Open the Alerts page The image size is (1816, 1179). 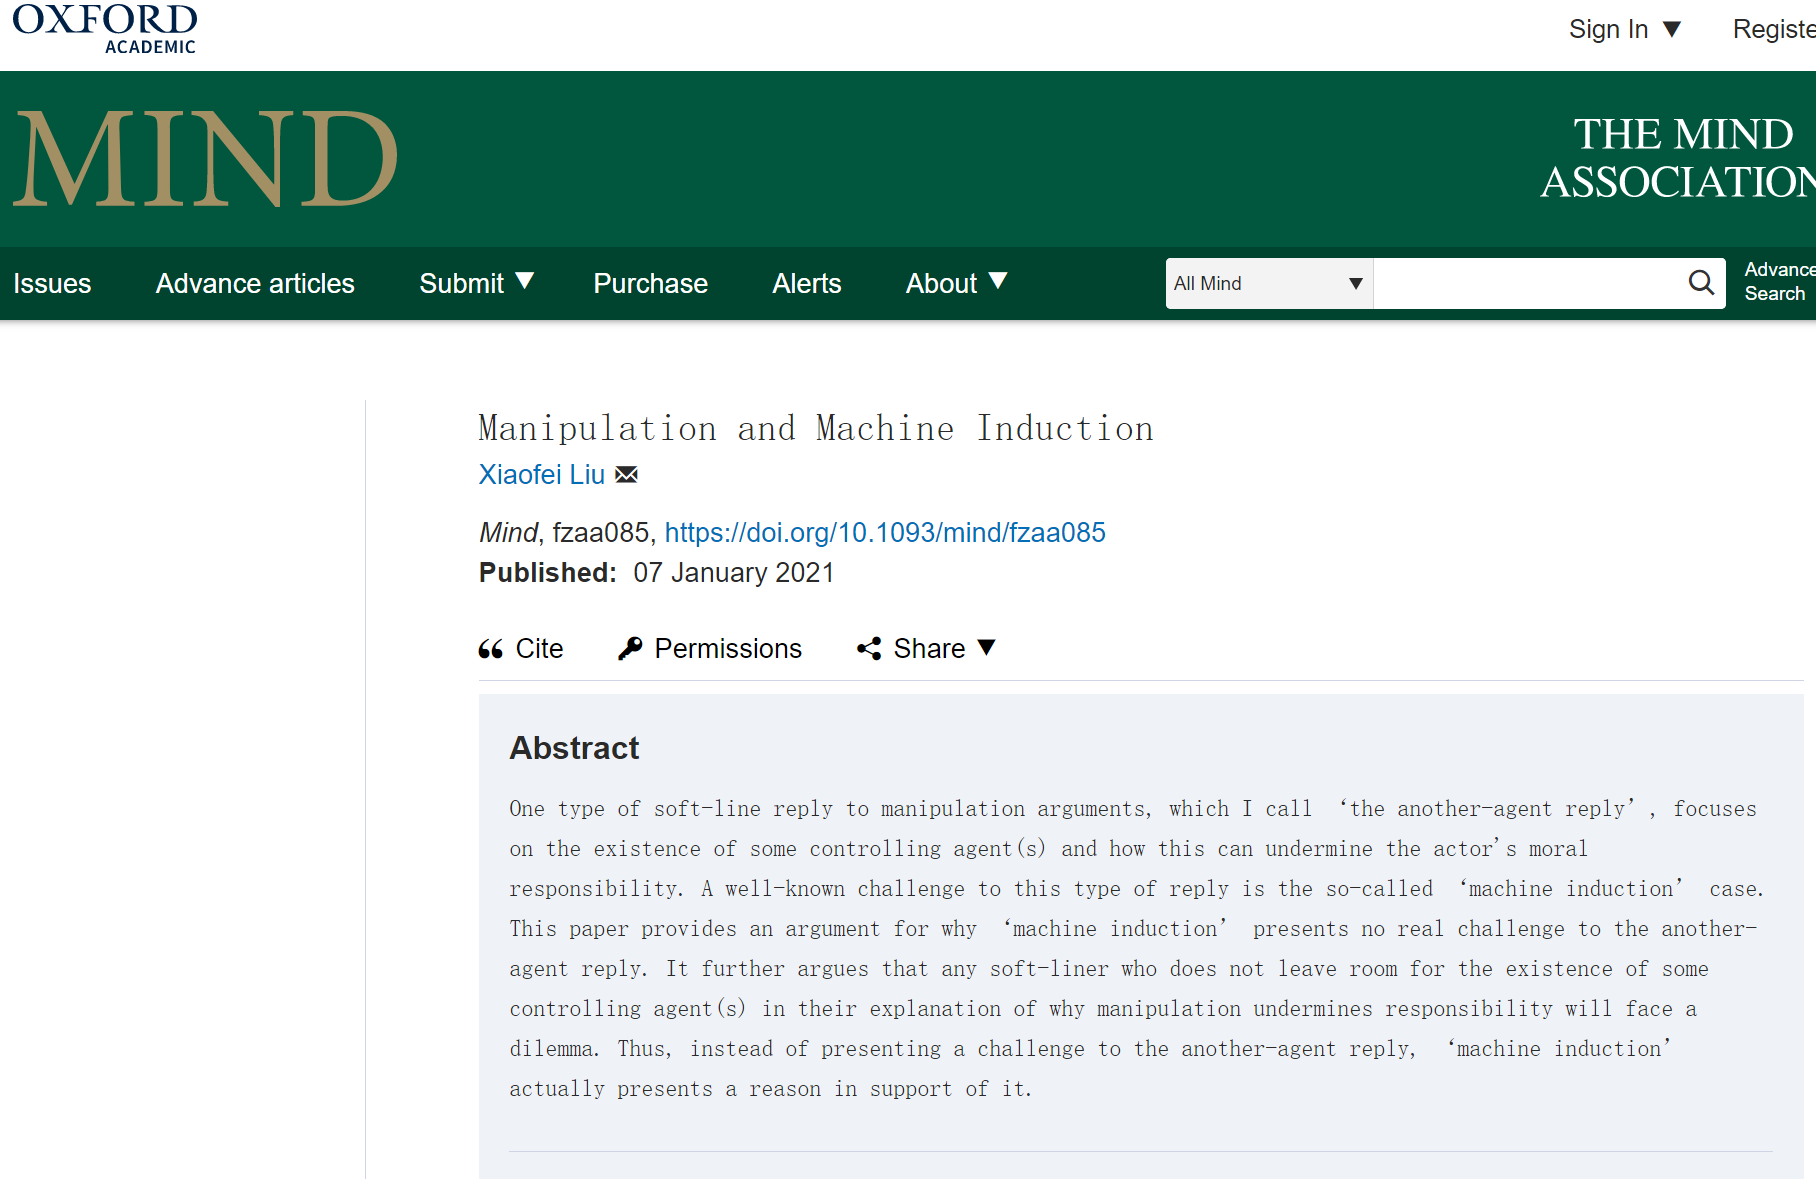806,284
